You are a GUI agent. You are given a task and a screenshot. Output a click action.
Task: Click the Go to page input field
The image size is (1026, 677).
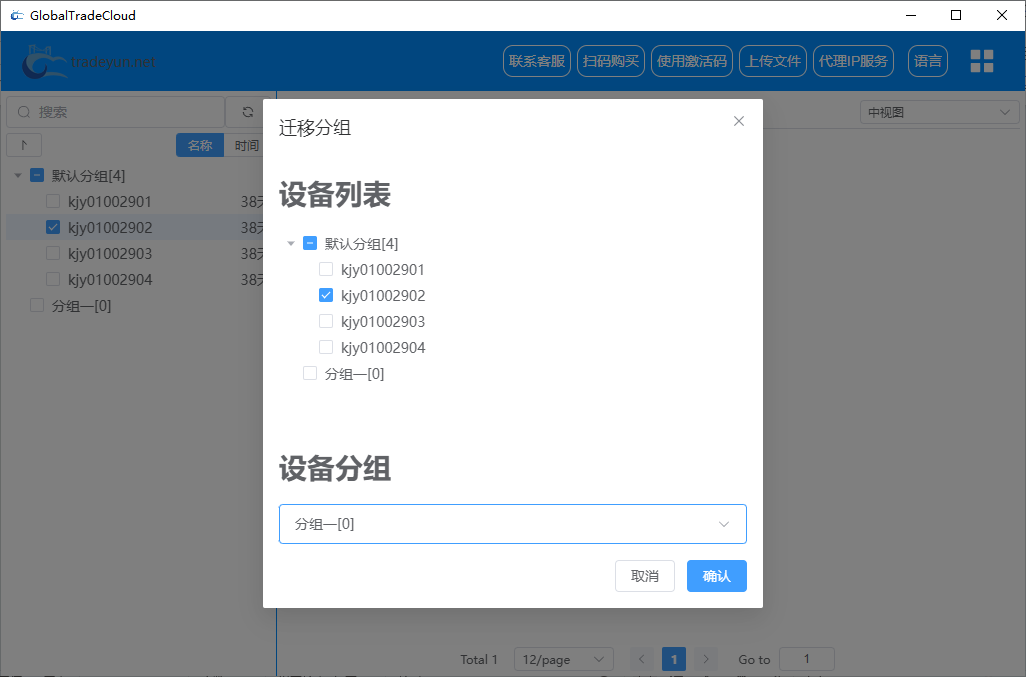coord(806,659)
